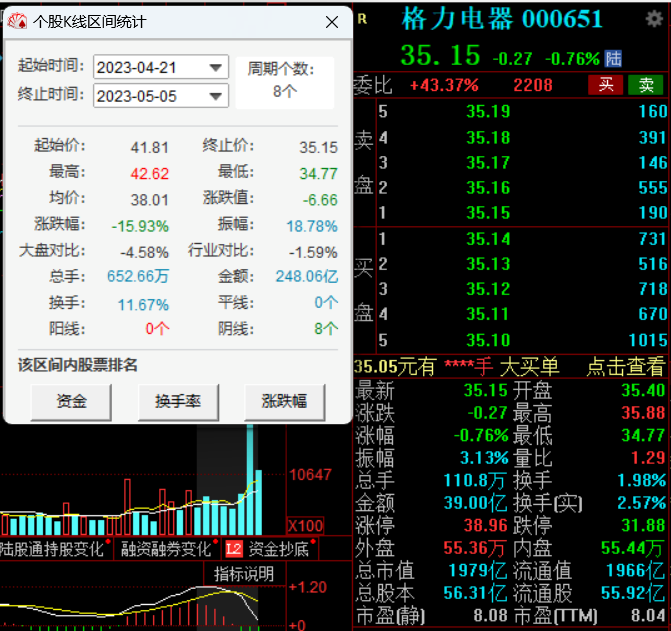671x631 pixels.
Task: Click the 外盘 value 55.36万
Action: tap(475, 548)
